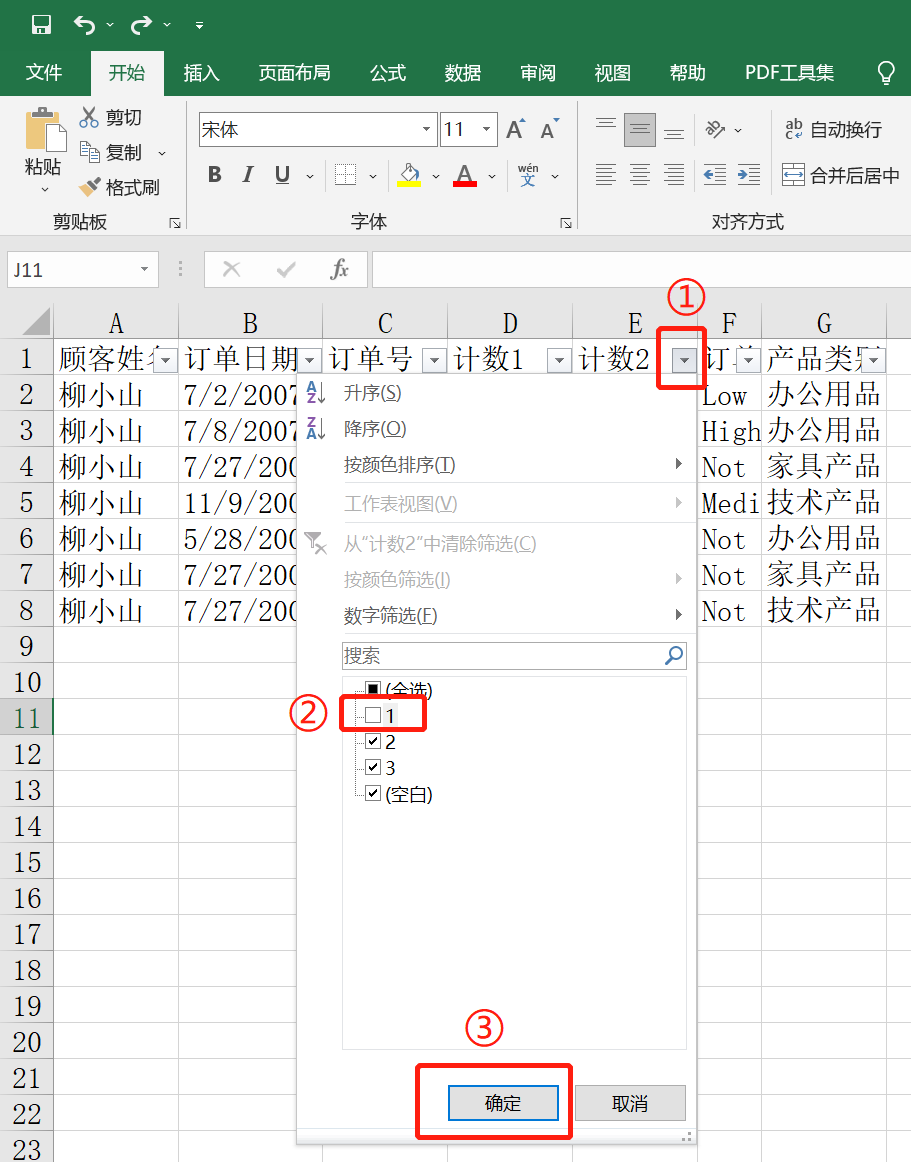Uncheck the (空白) blanks checkbox
911x1162 pixels.
click(x=374, y=794)
